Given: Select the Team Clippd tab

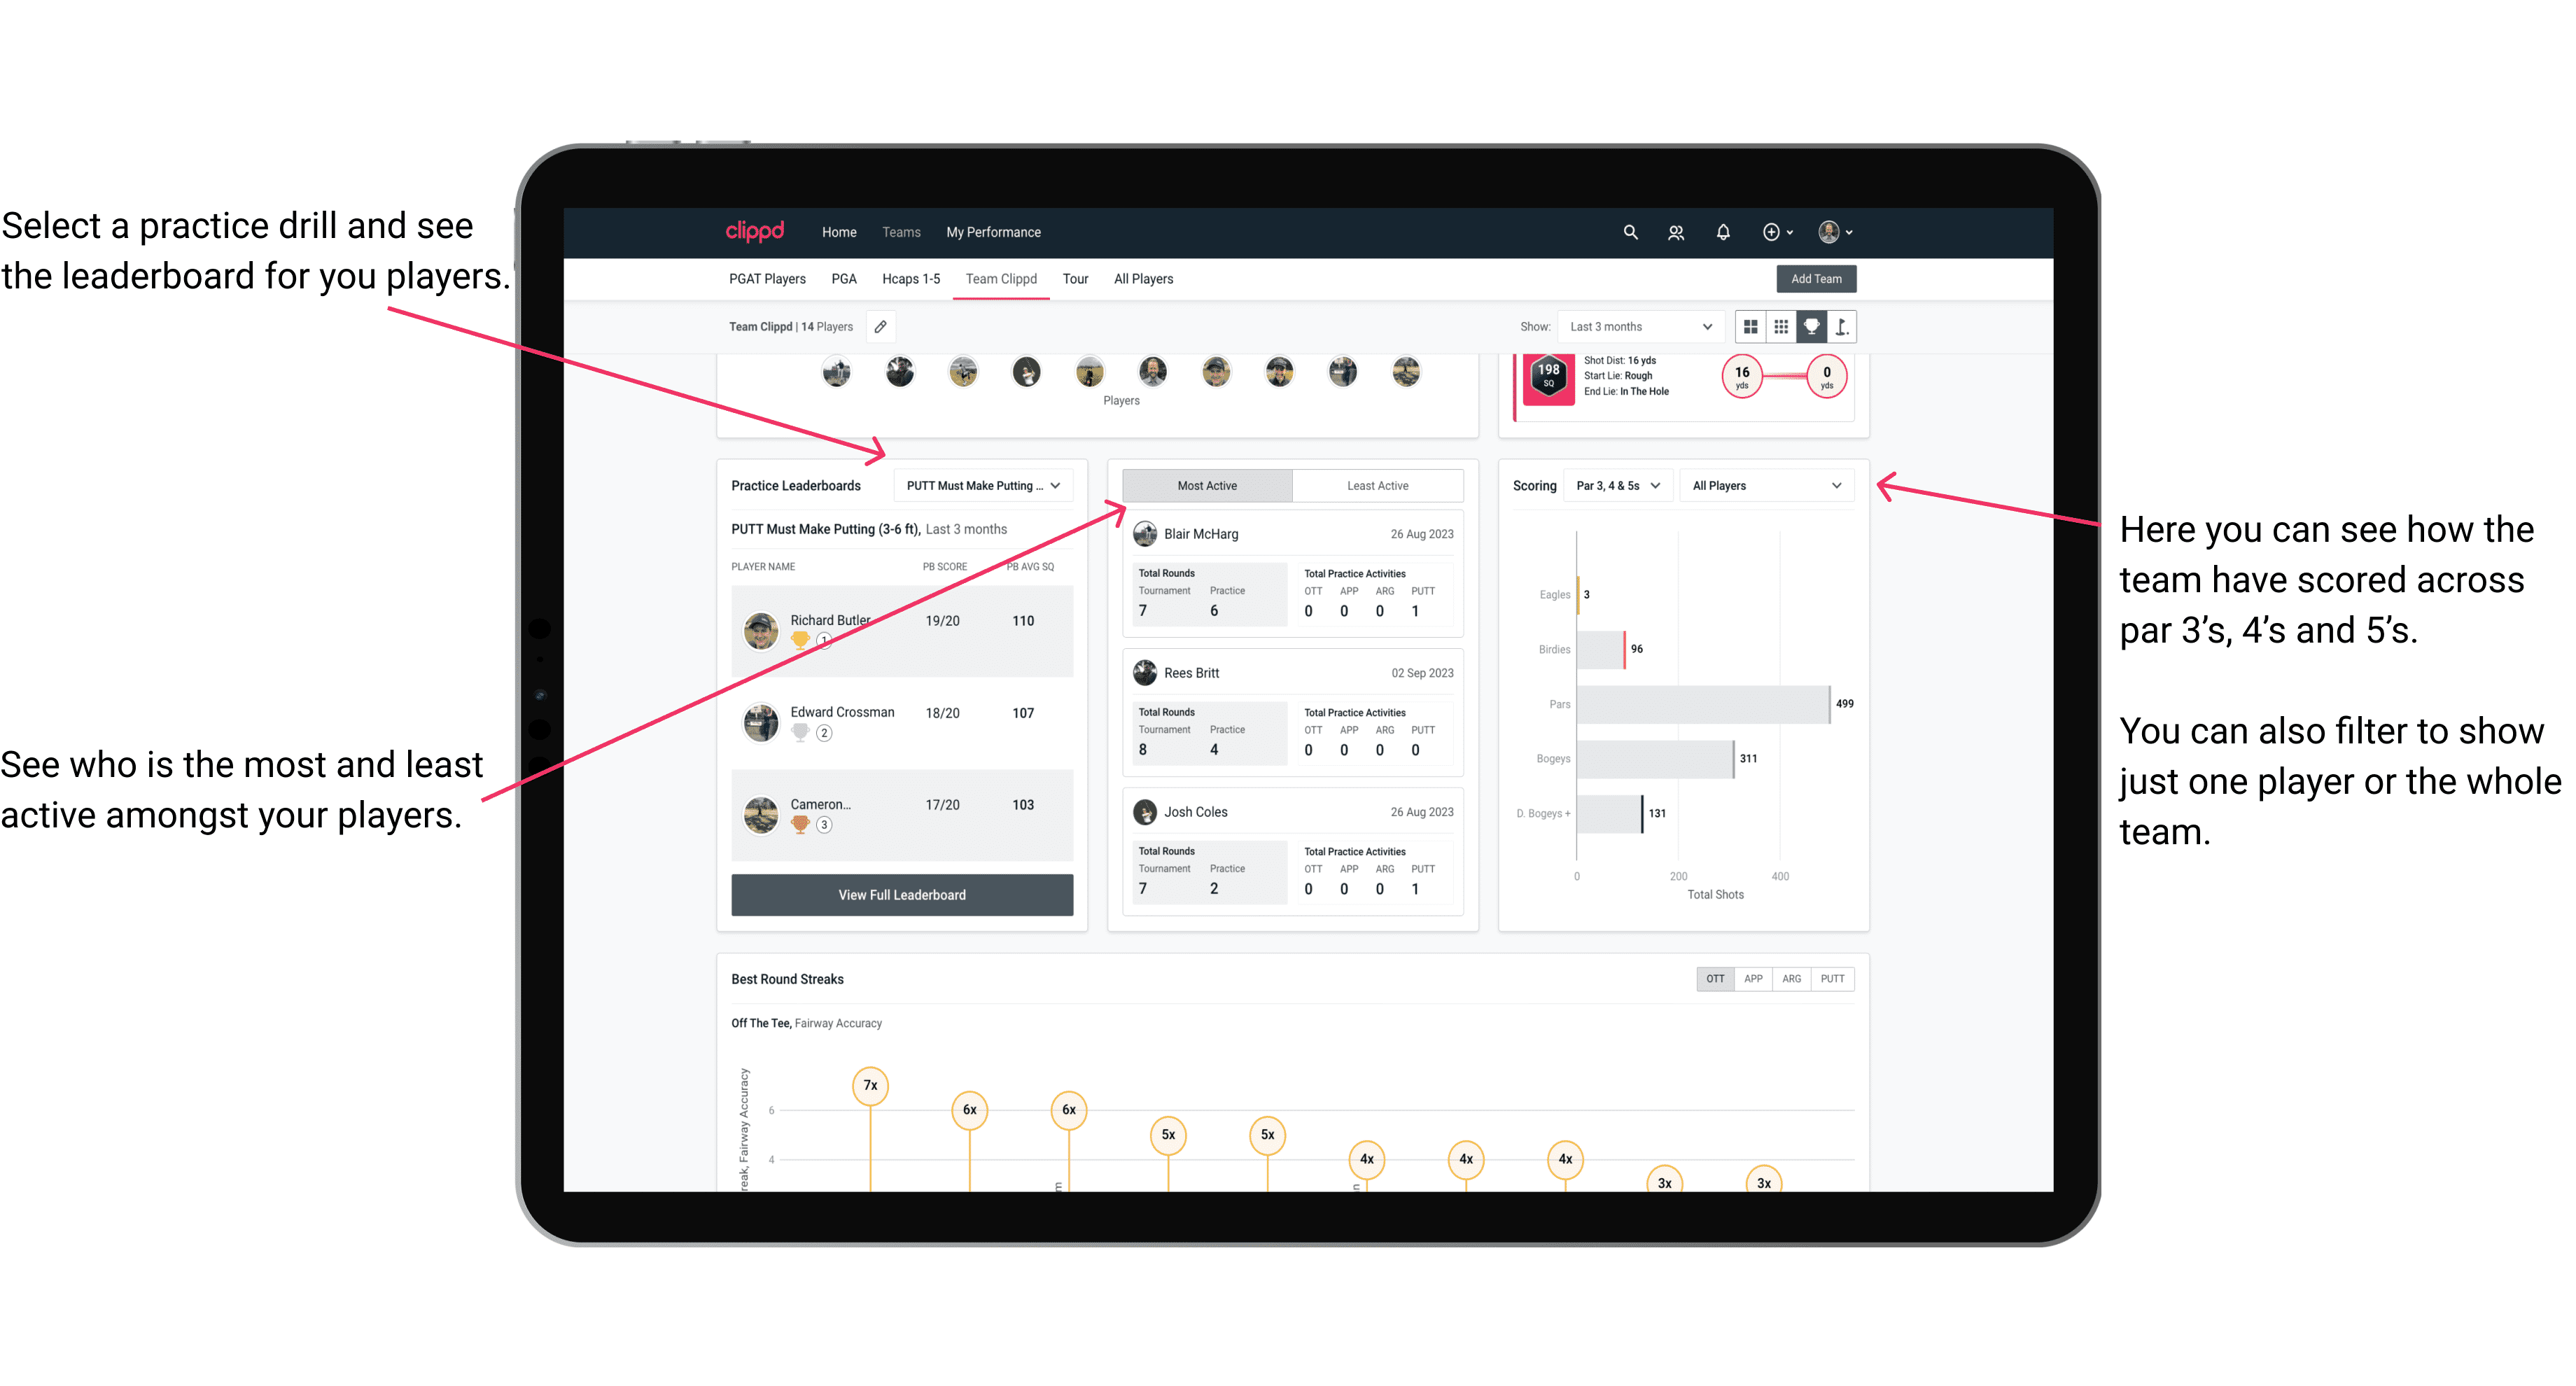Looking at the screenshot, I should click(1003, 278).
